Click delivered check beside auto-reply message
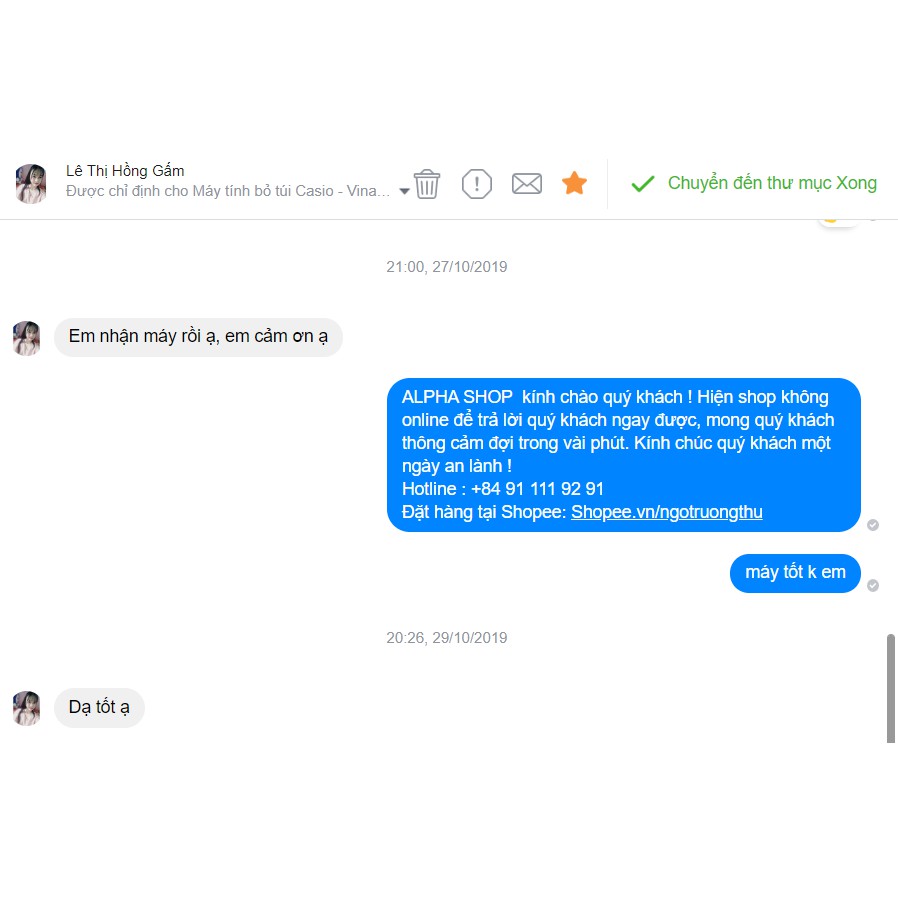This screenshot has width=898, height=898. 873,525
